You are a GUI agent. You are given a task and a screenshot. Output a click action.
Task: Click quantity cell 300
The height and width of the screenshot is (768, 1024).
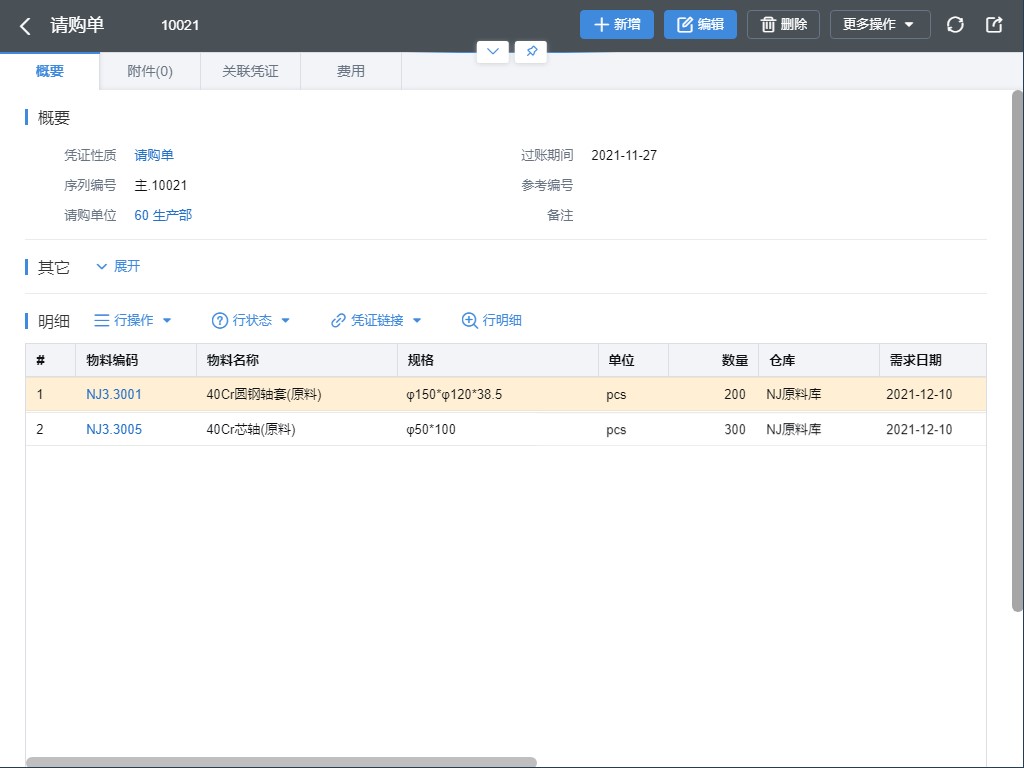tap(735, 430)
